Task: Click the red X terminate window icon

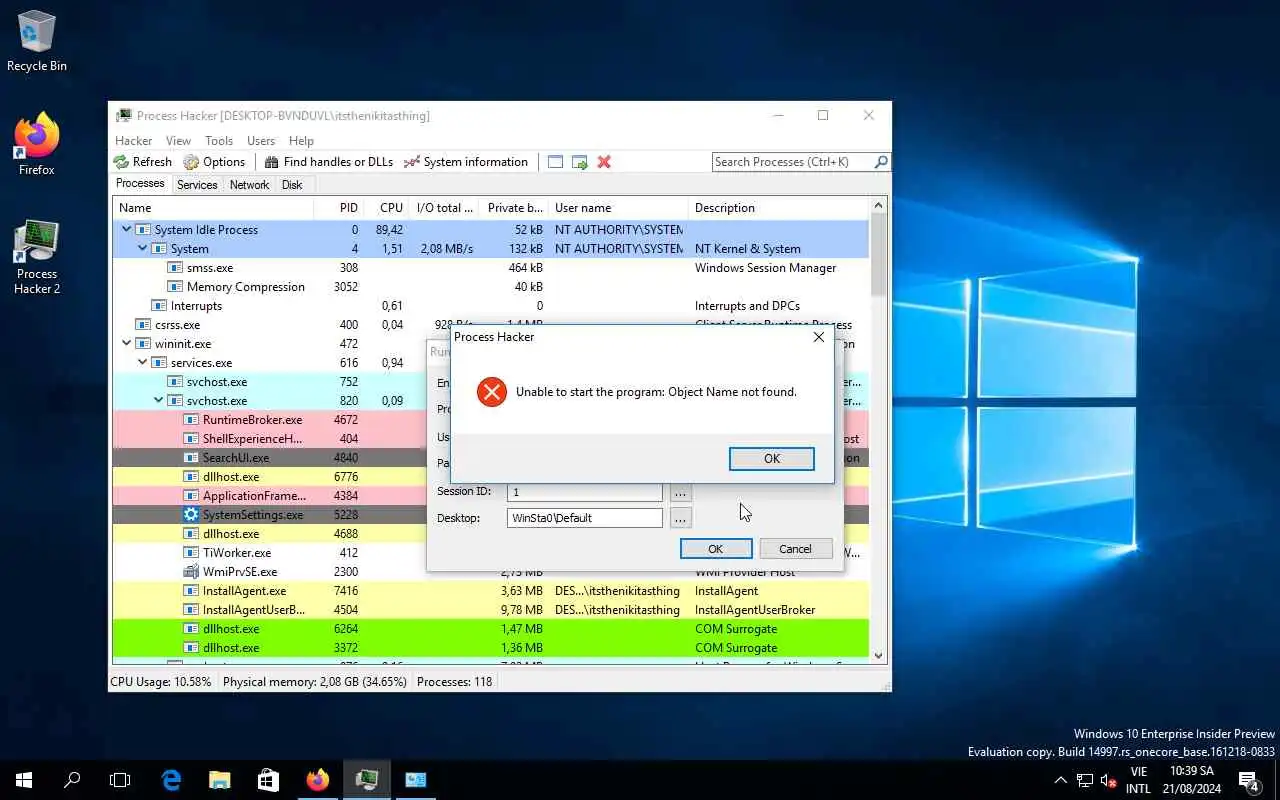Action: point(604,162)
